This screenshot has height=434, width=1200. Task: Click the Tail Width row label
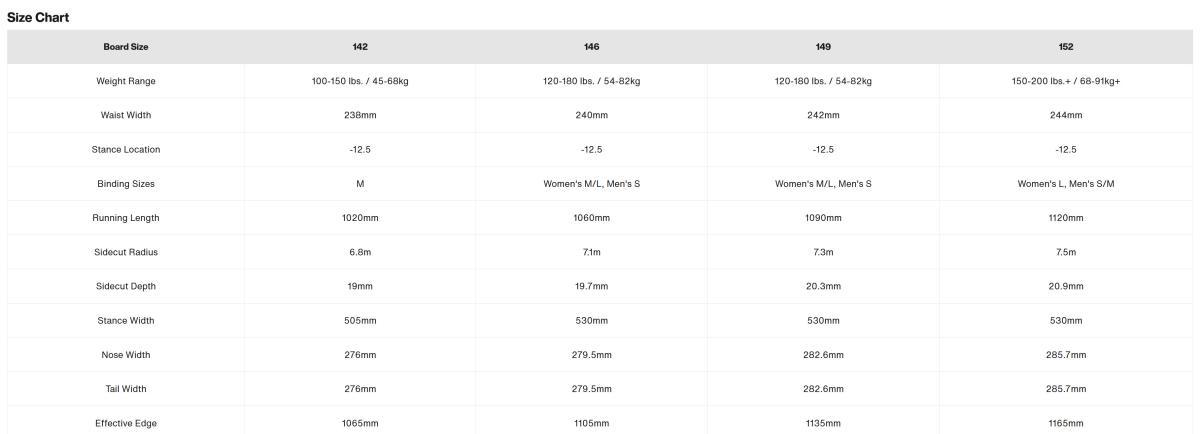click(x=126, y=389)
